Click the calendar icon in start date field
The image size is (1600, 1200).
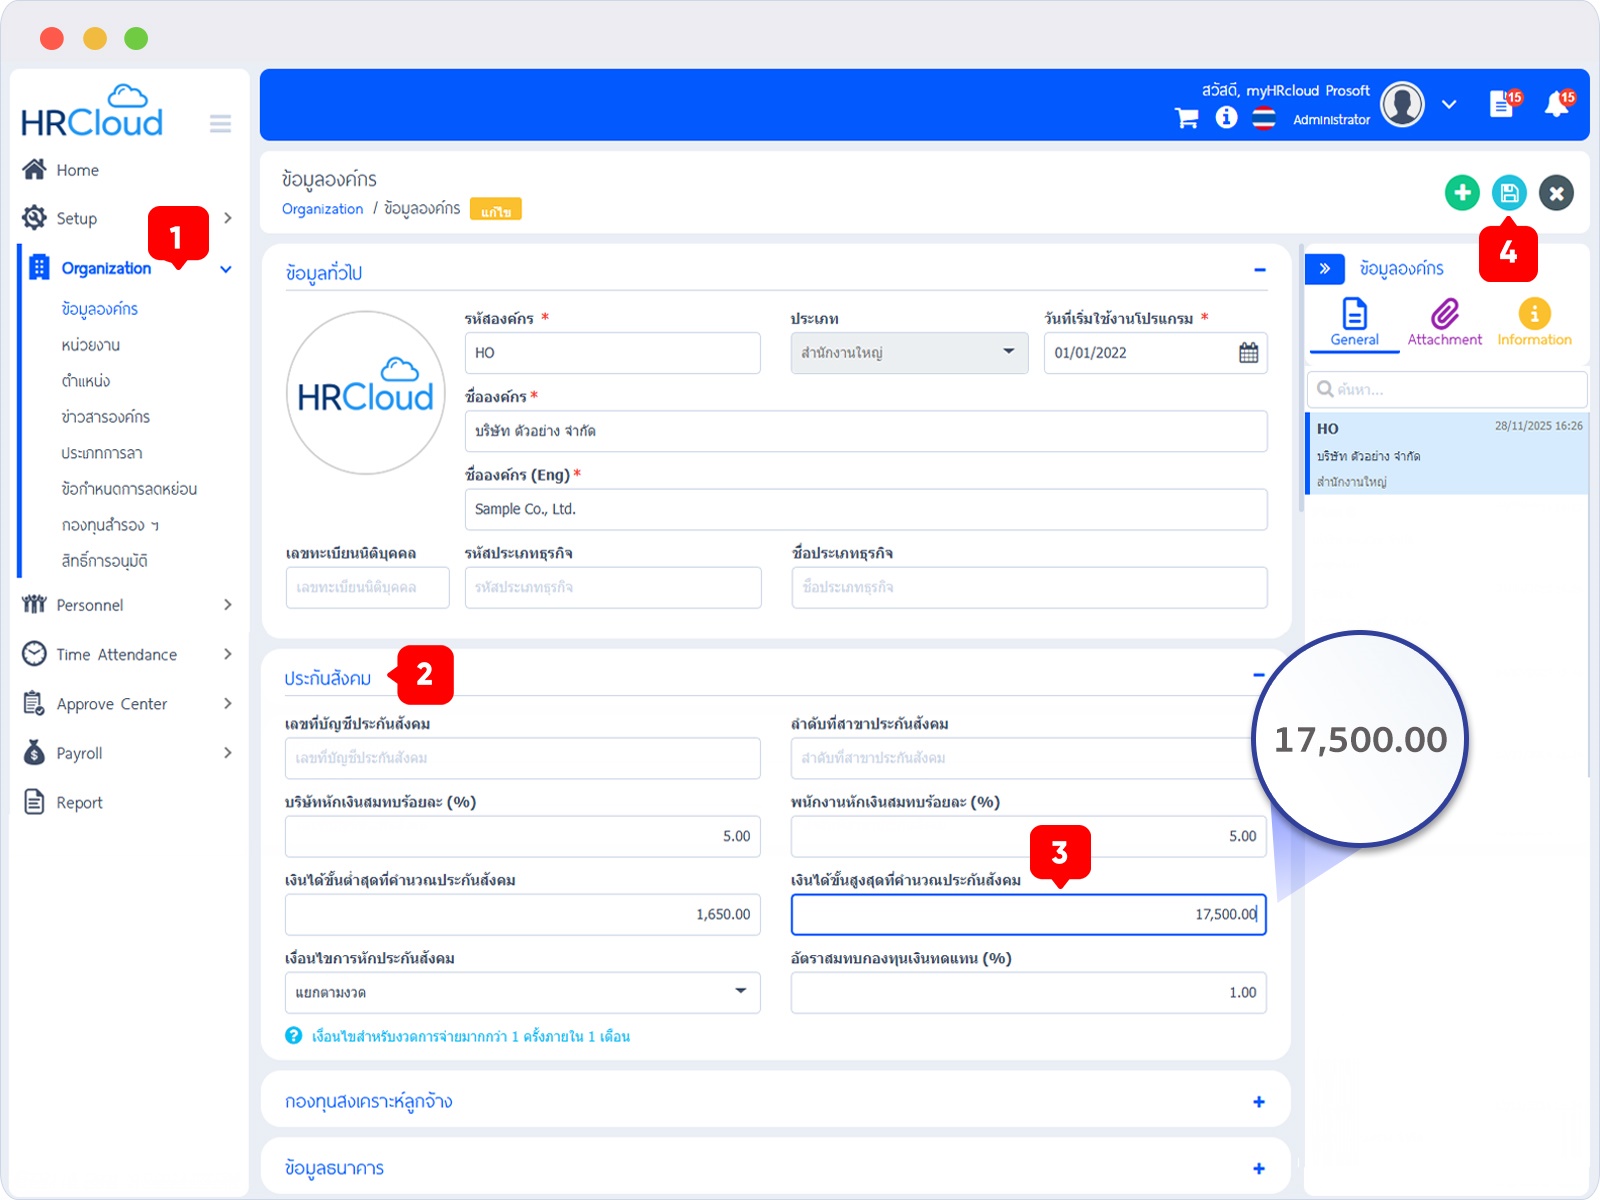1248,353
